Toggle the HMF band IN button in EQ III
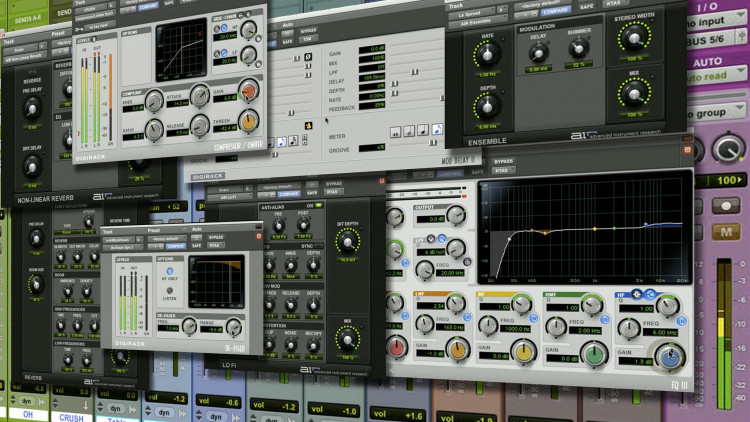The height and width of the screenshot is (422, 750). pos(605,319)
